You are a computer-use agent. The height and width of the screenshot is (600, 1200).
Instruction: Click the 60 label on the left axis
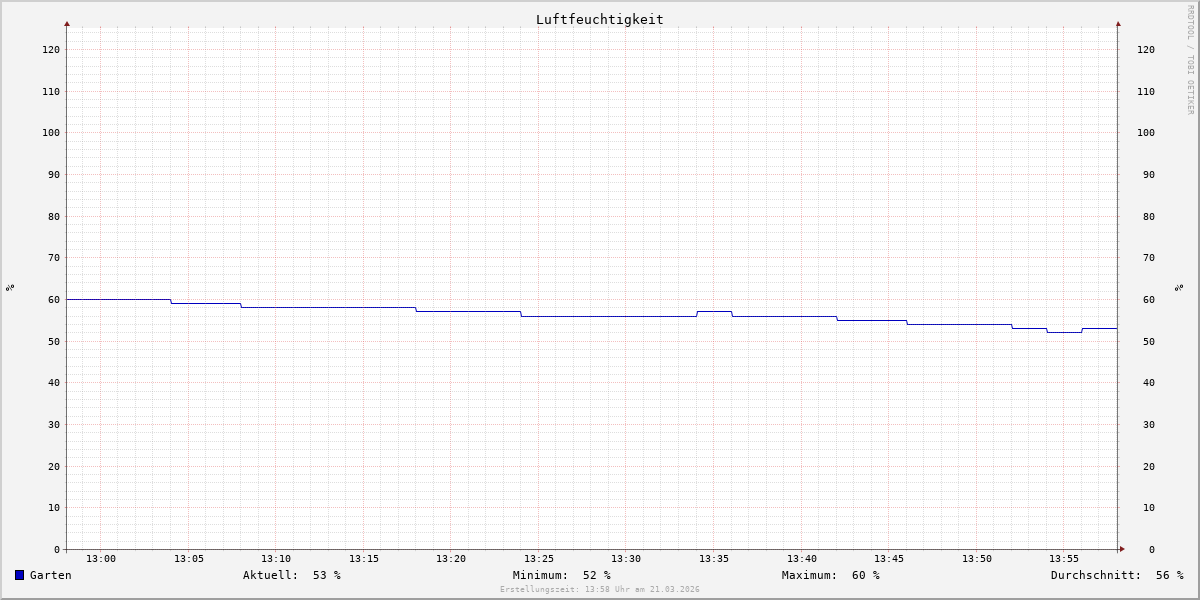coord(54,299)
